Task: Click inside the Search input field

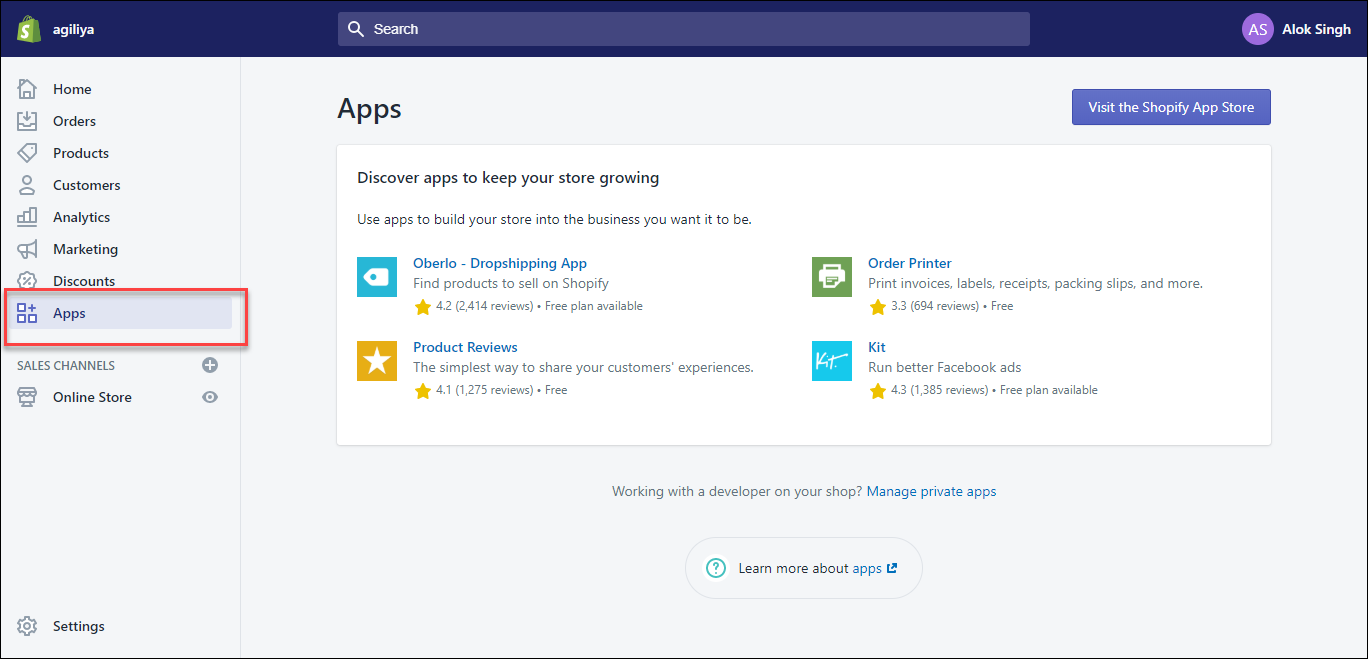Action: coord(683,28)
